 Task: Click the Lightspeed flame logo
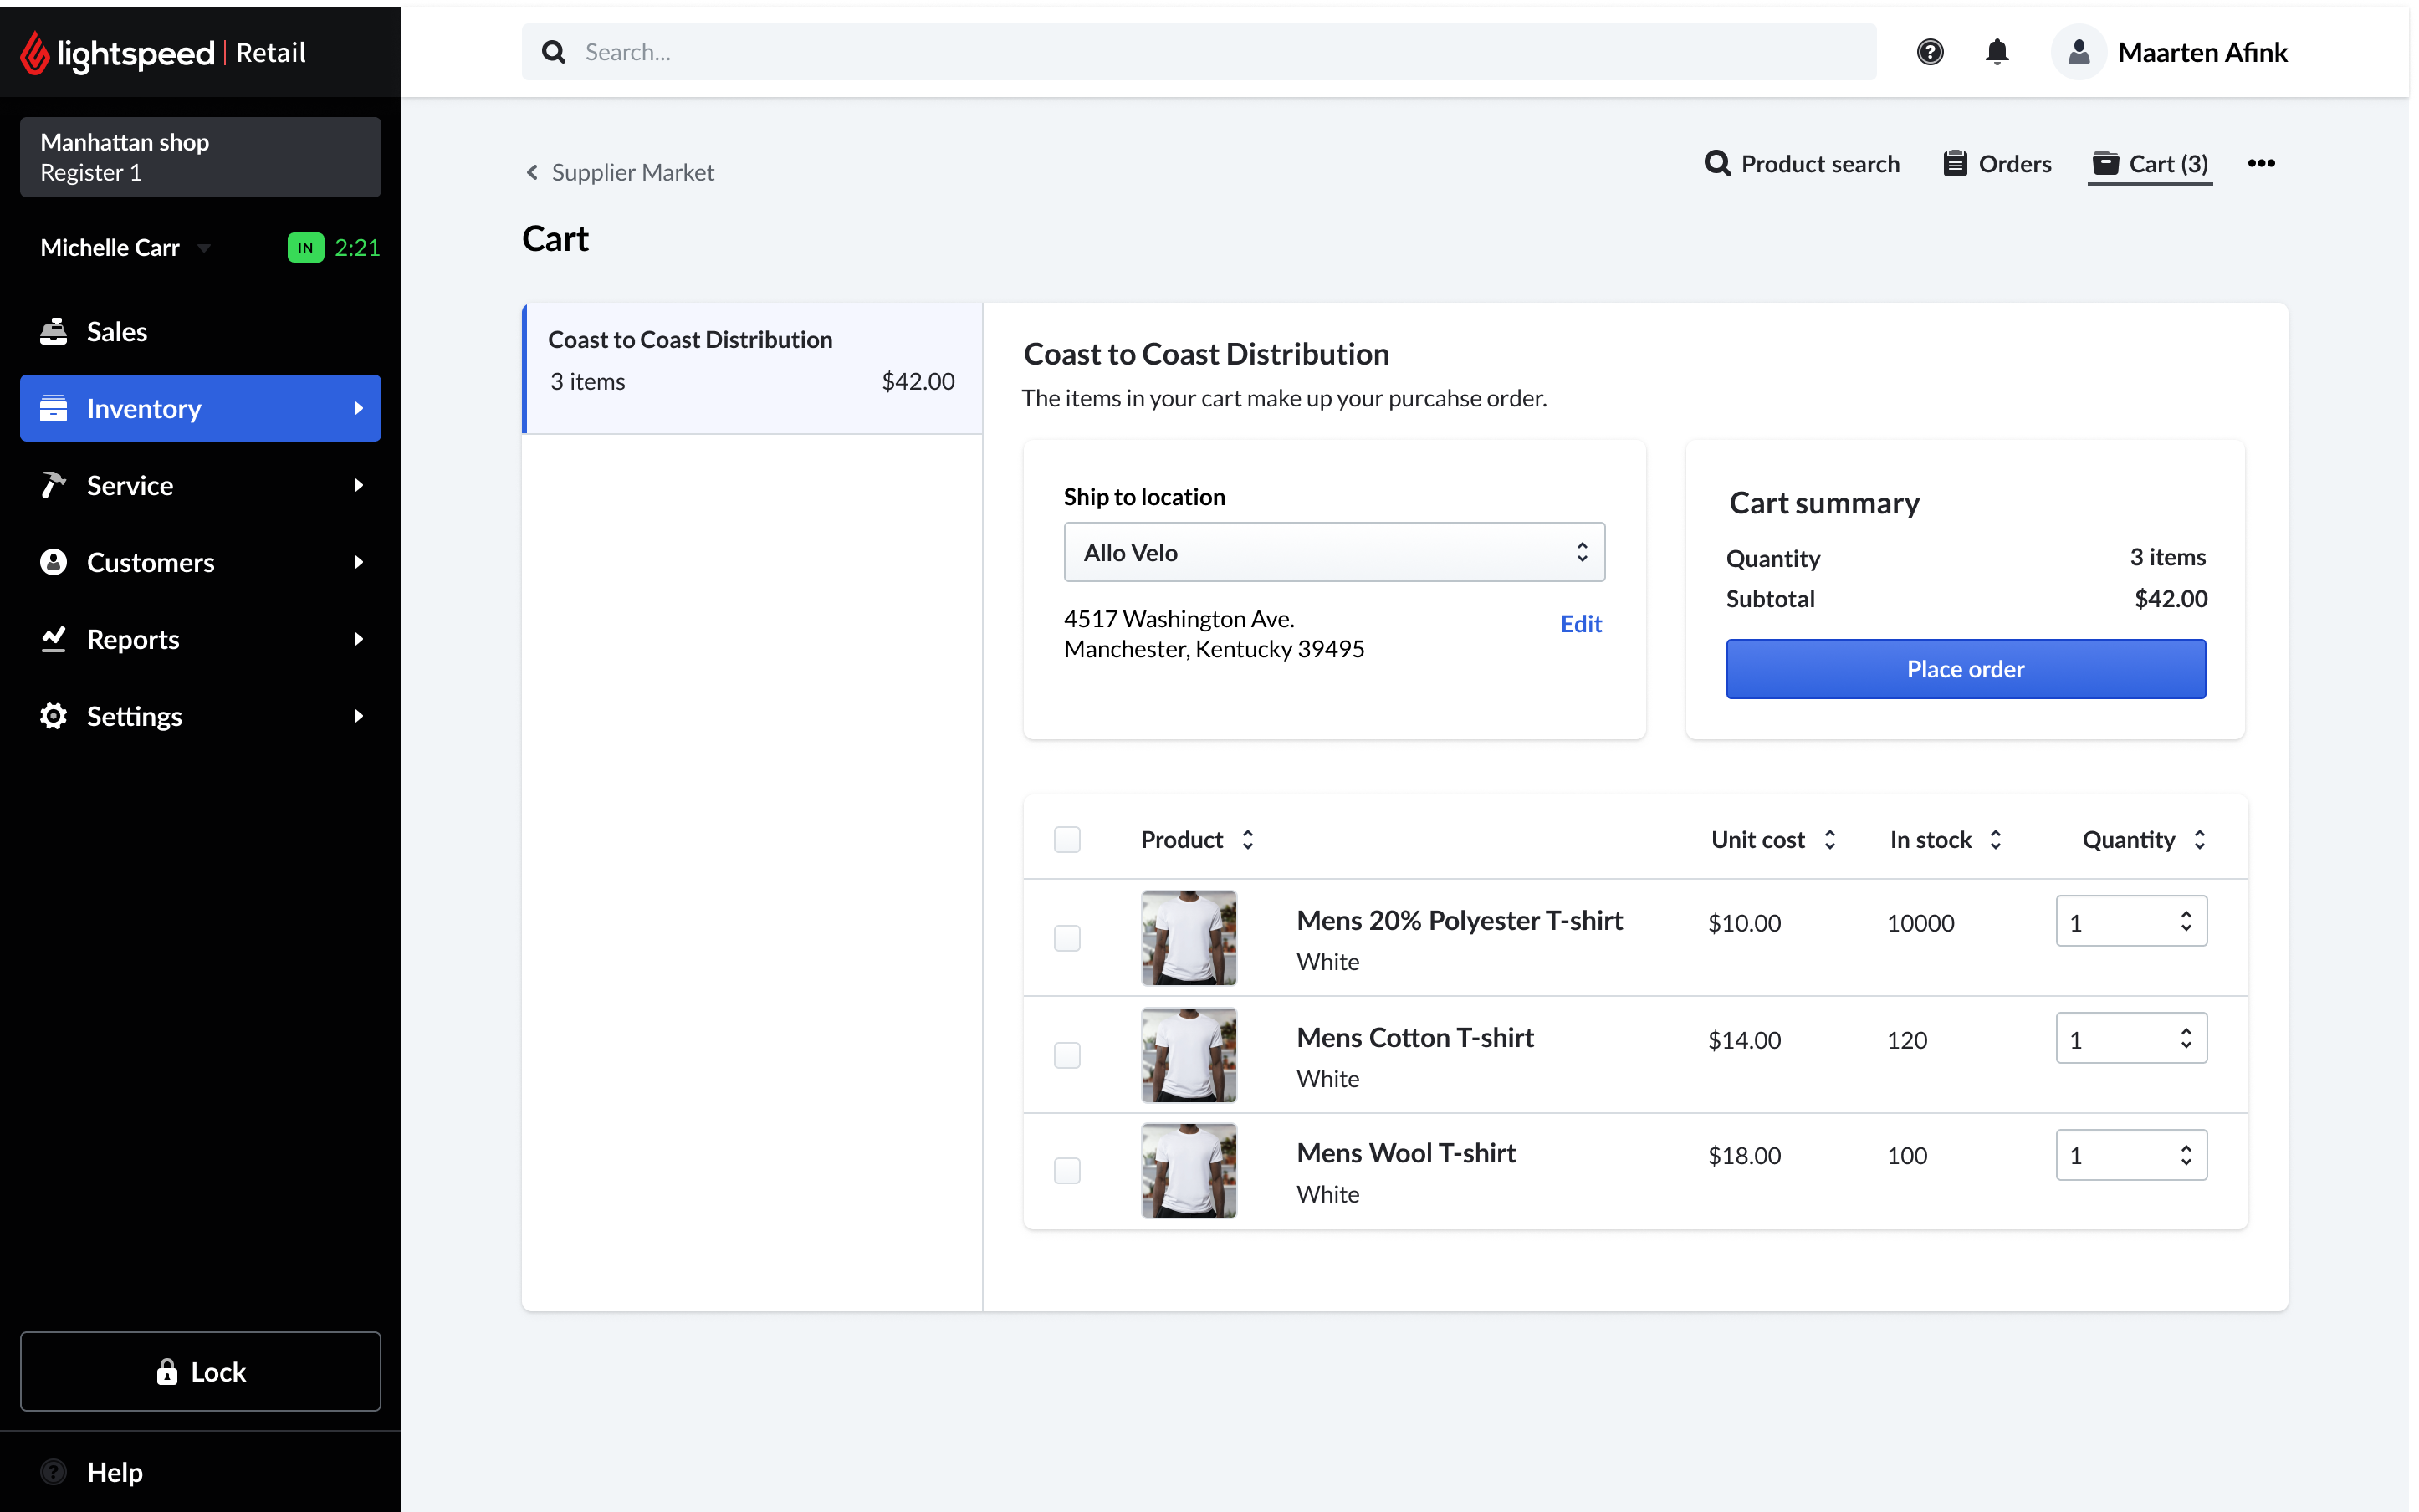coord(34,52)
